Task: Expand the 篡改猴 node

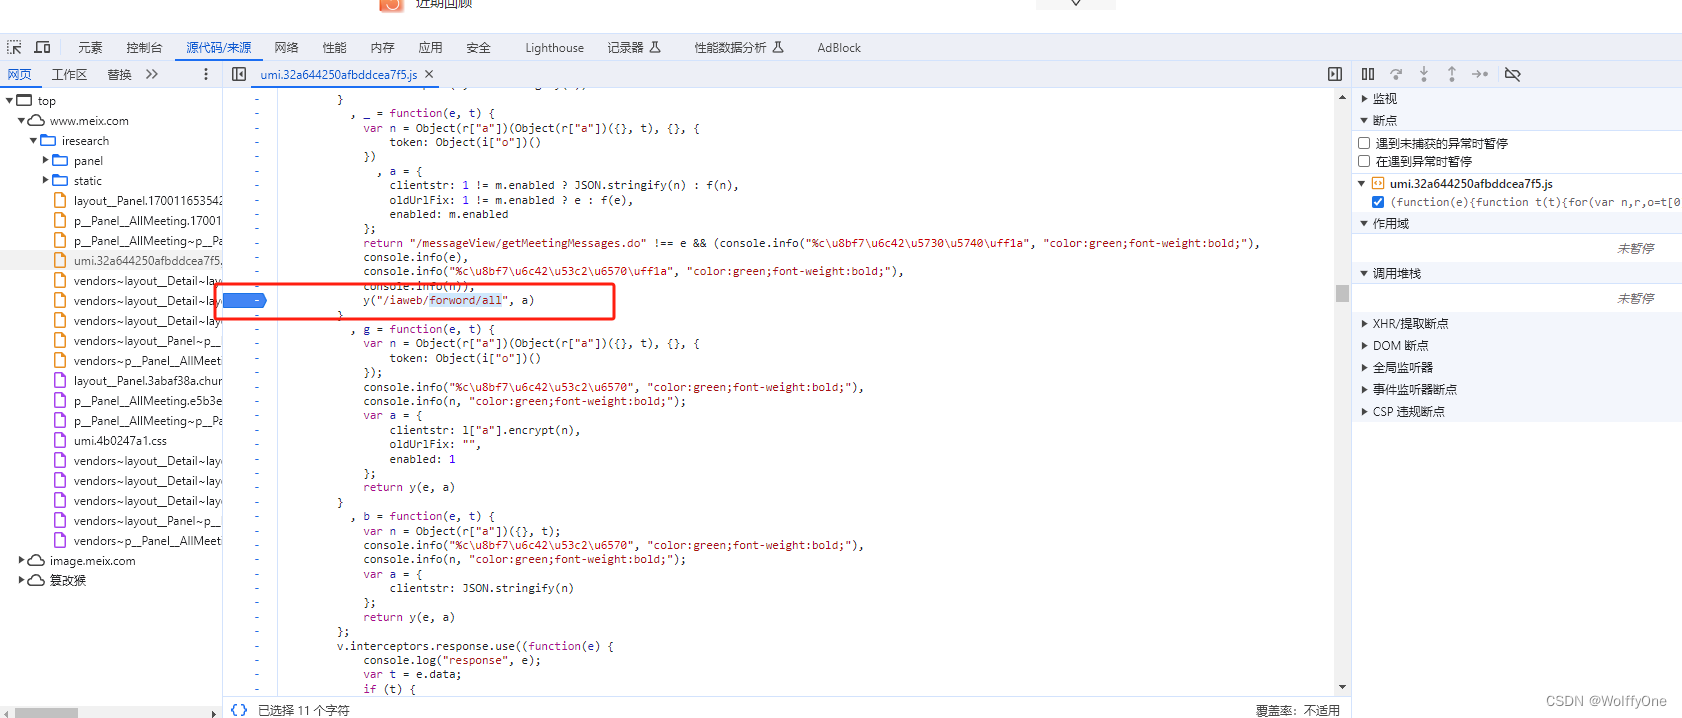Action: pos(21,580)
